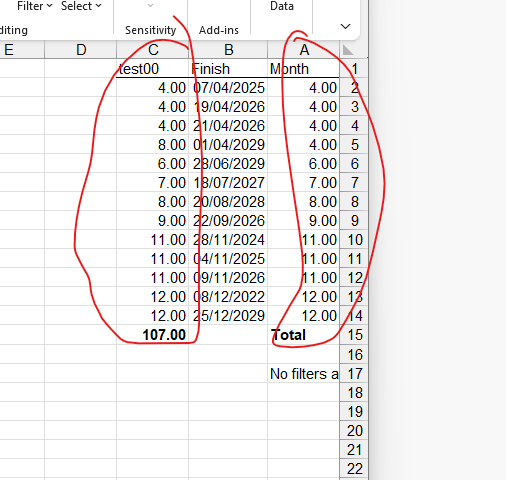Select the 11.00 cell in test00 row 10

[153, 240]
